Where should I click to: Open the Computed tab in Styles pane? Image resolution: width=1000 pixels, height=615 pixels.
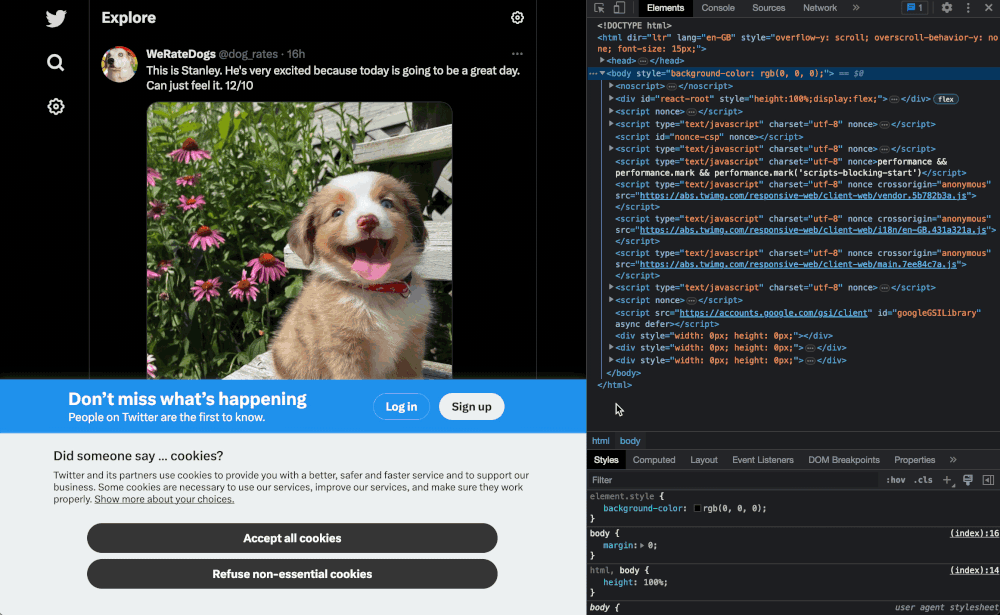click(655, 460)
